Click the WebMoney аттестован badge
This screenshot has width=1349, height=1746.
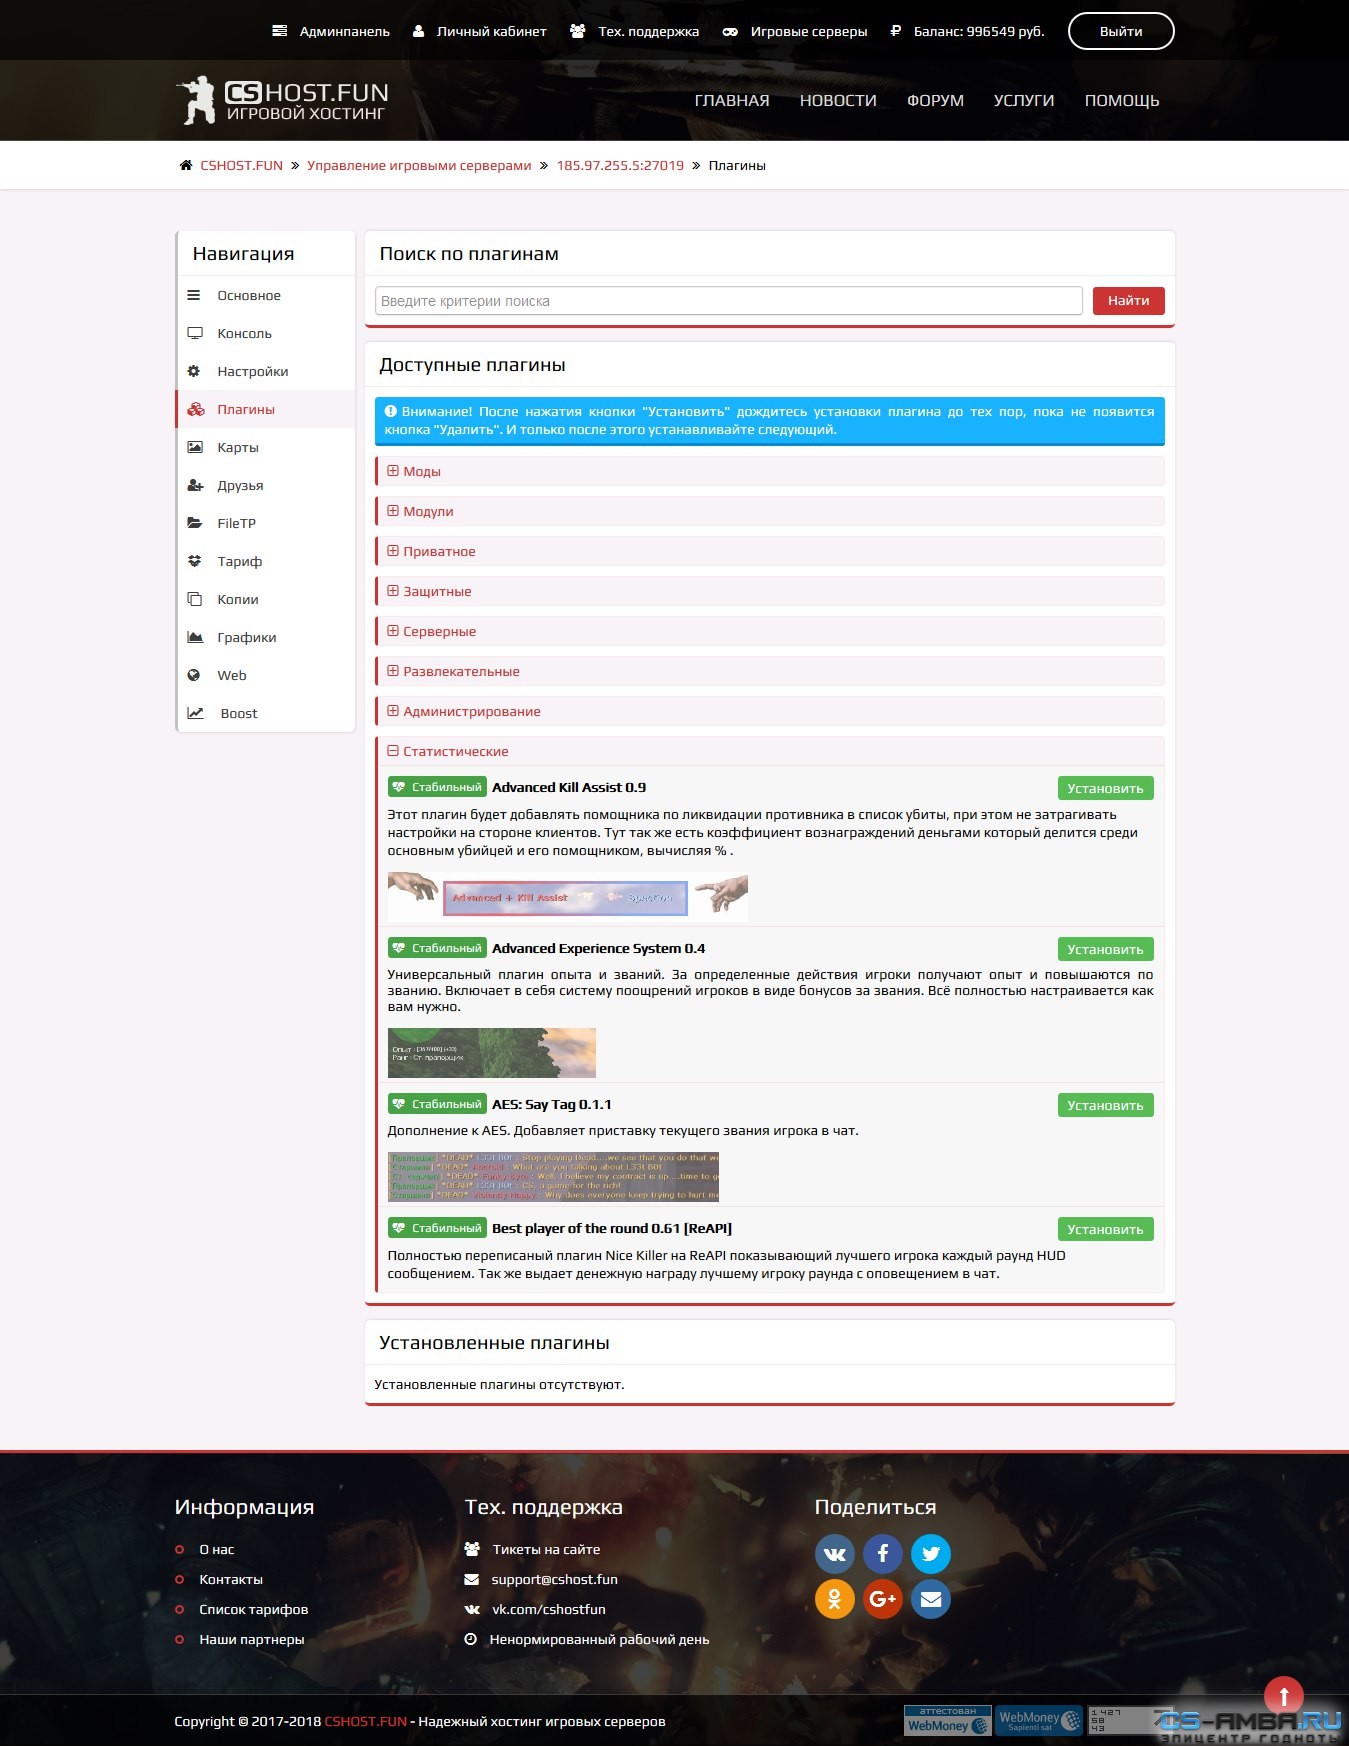point(947,1720)
